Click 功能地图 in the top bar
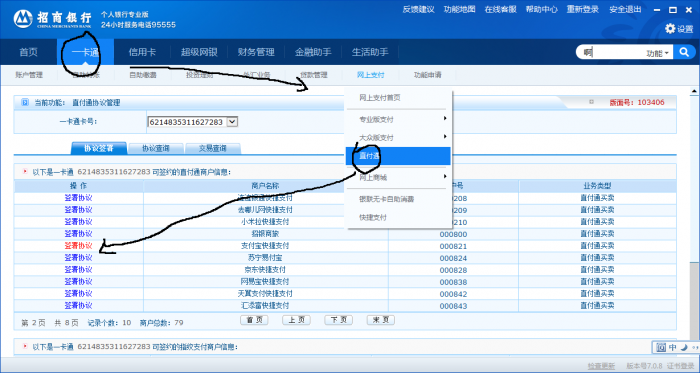700x373 pixels. point(460,9)
